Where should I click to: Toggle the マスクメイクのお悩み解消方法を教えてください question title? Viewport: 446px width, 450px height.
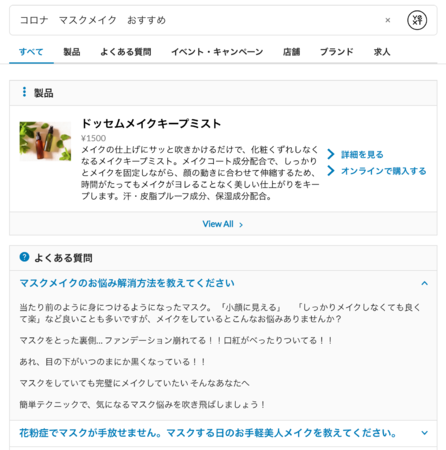point(127,283)
